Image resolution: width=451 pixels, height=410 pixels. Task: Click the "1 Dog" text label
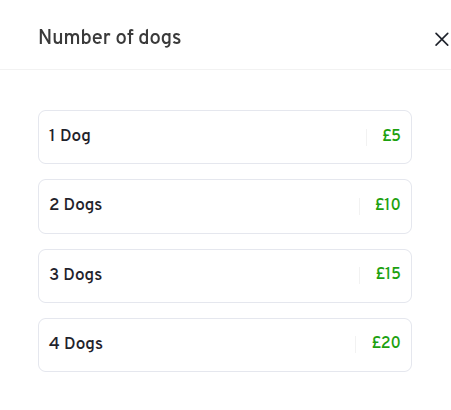tap(70, 136)
